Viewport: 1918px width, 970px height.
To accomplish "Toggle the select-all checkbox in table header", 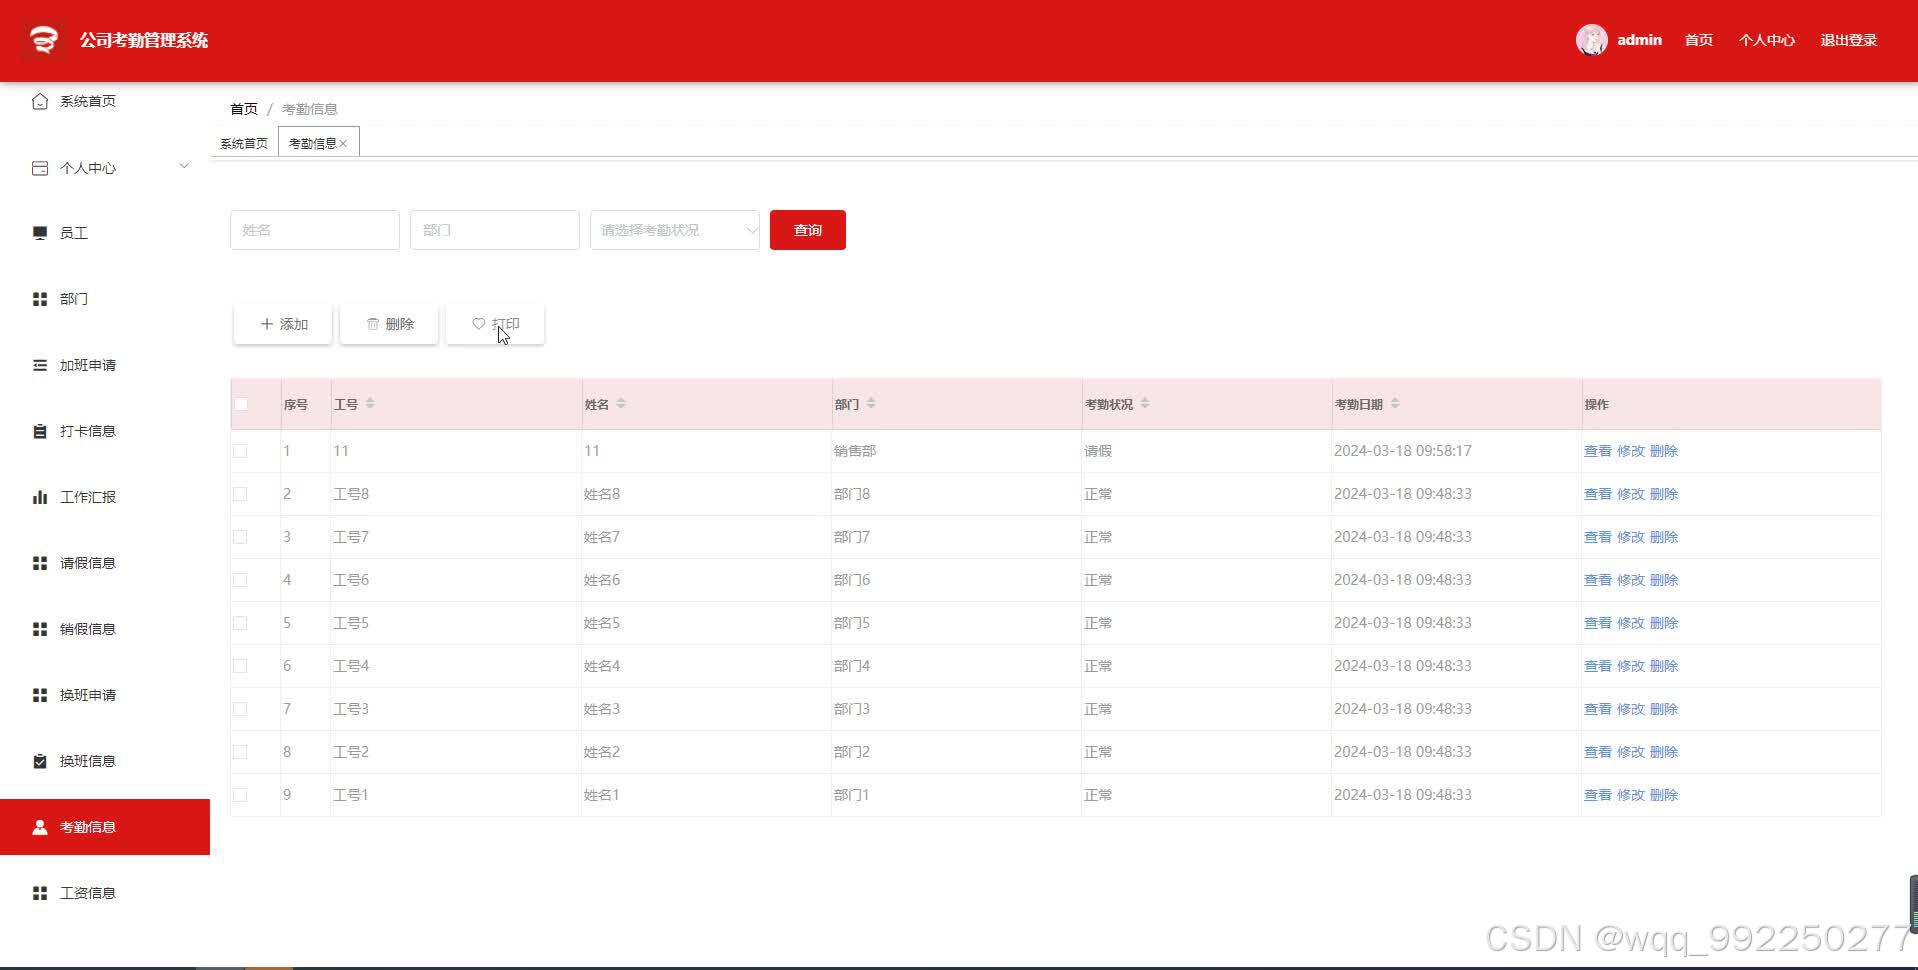I will pyautogui.click(x=240, y=404).
